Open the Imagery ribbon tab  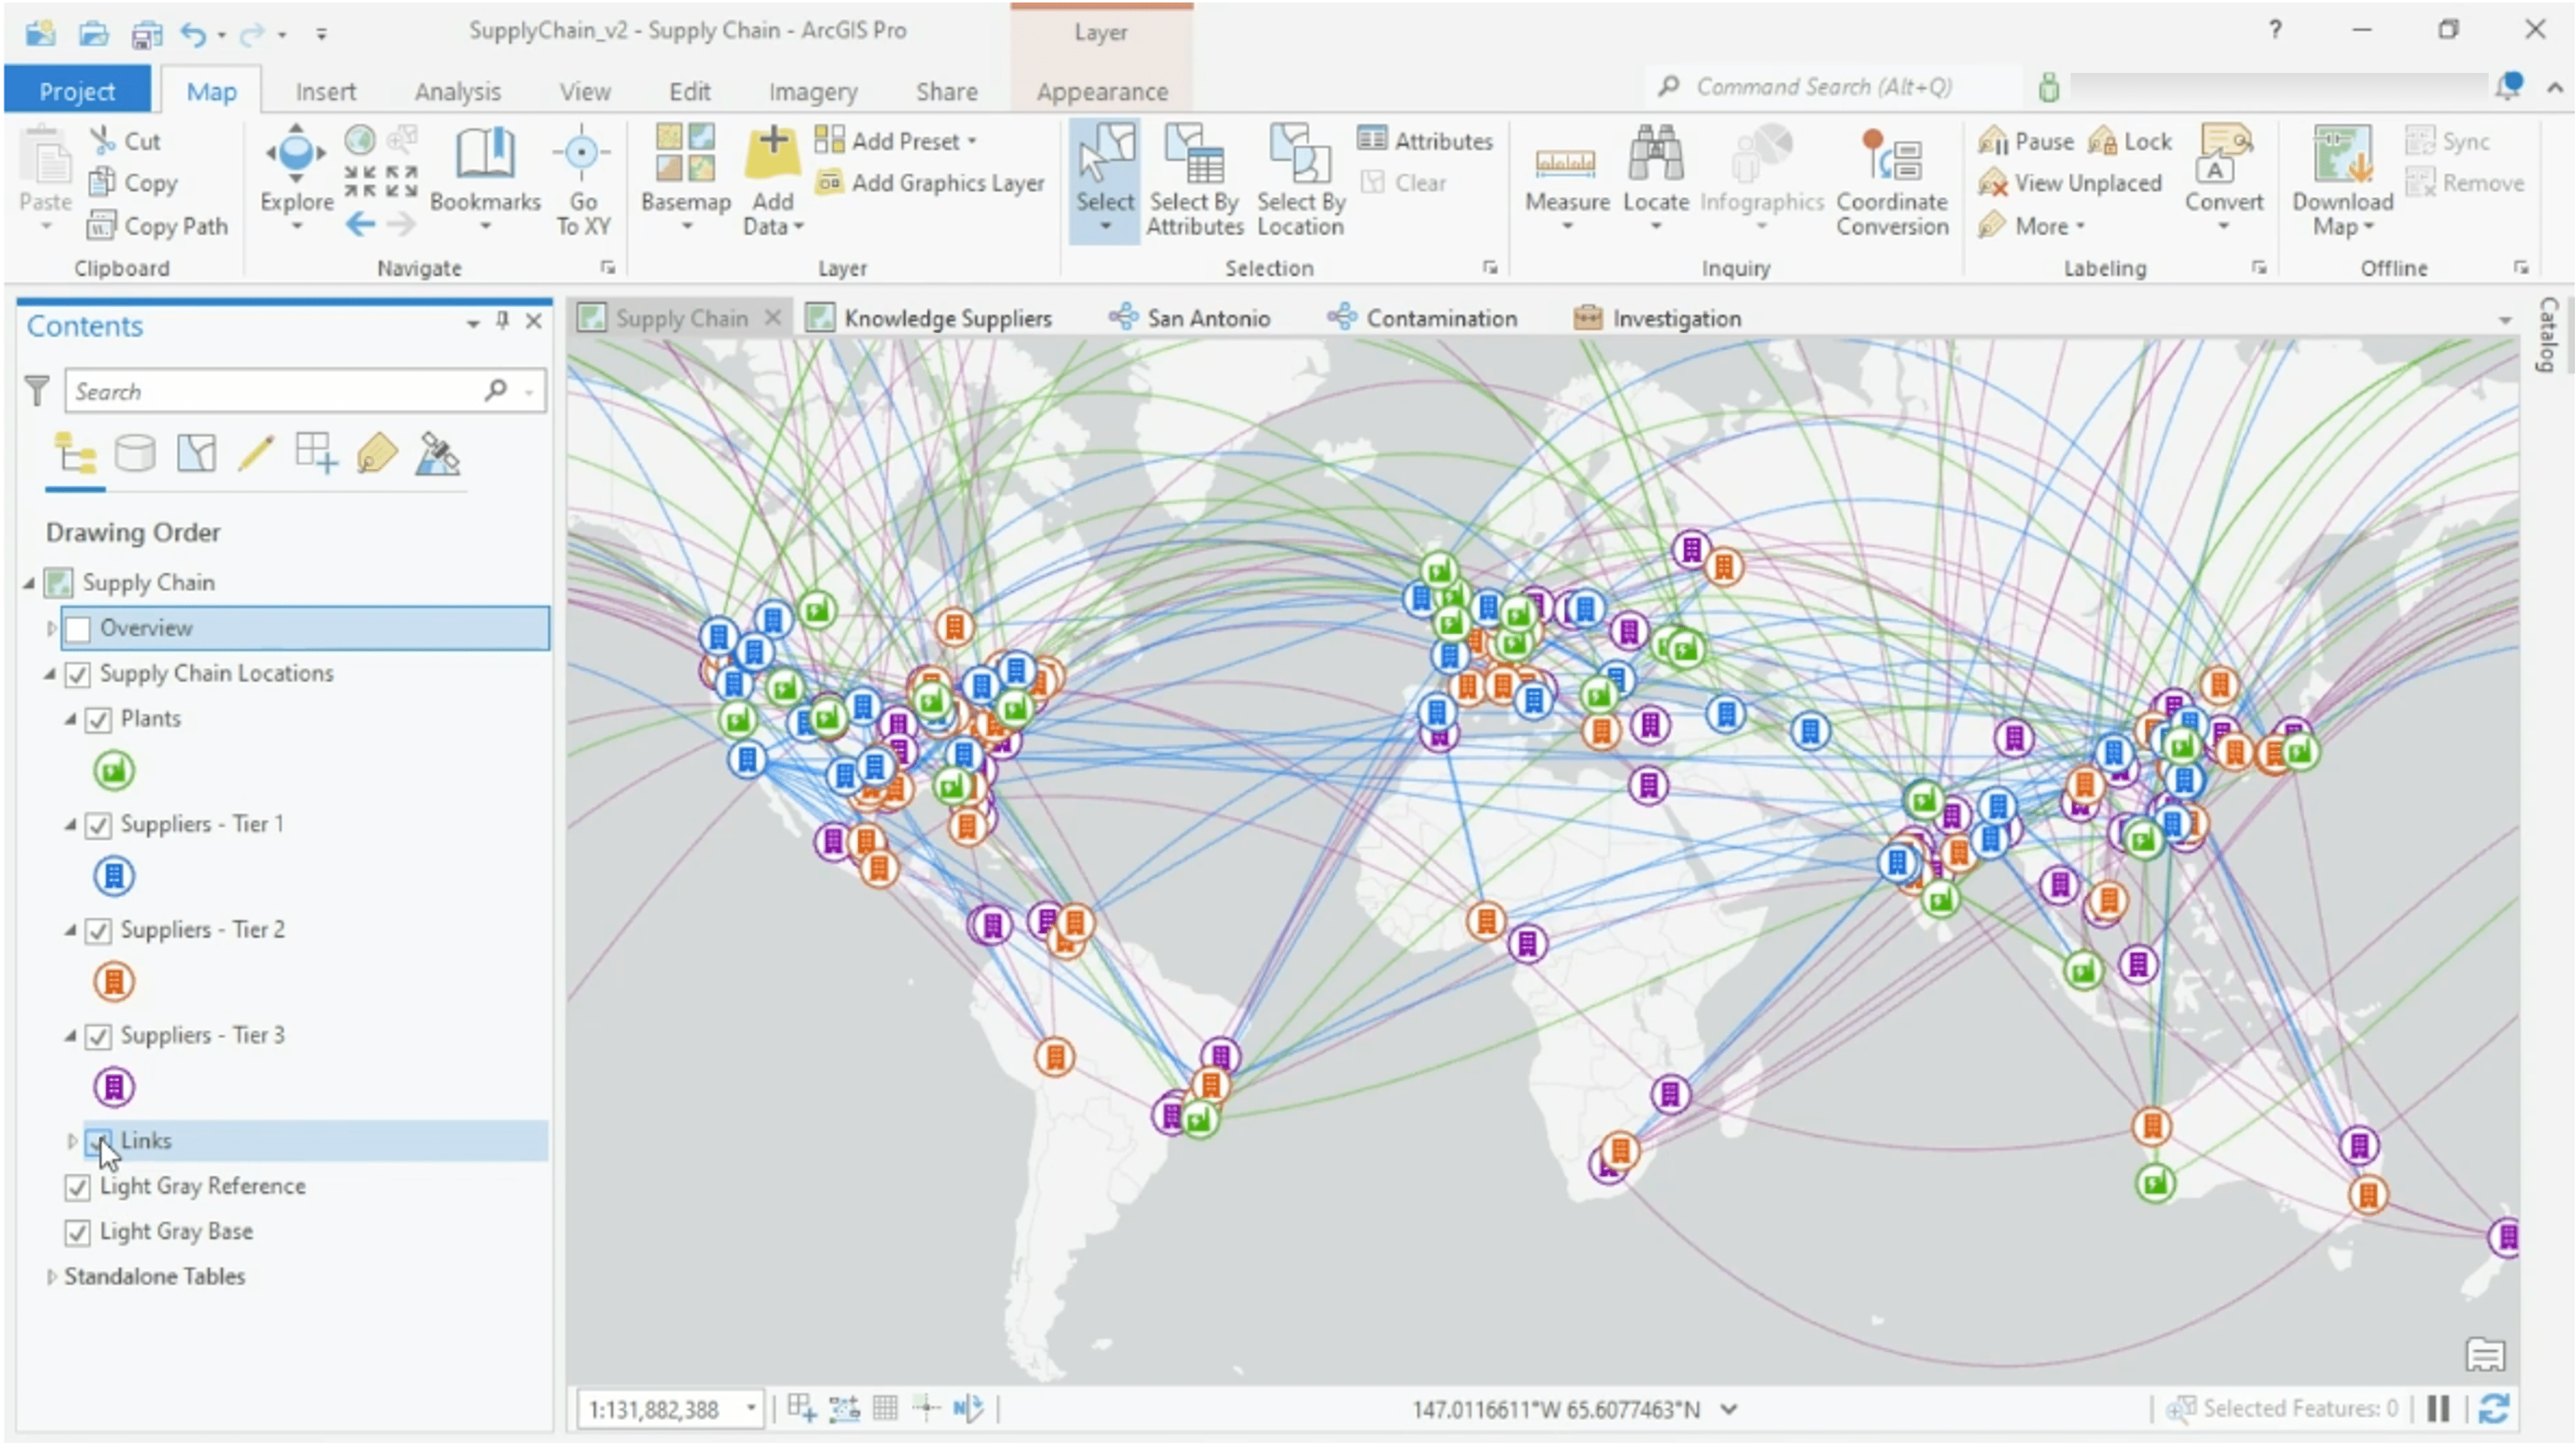coord(813,91)
